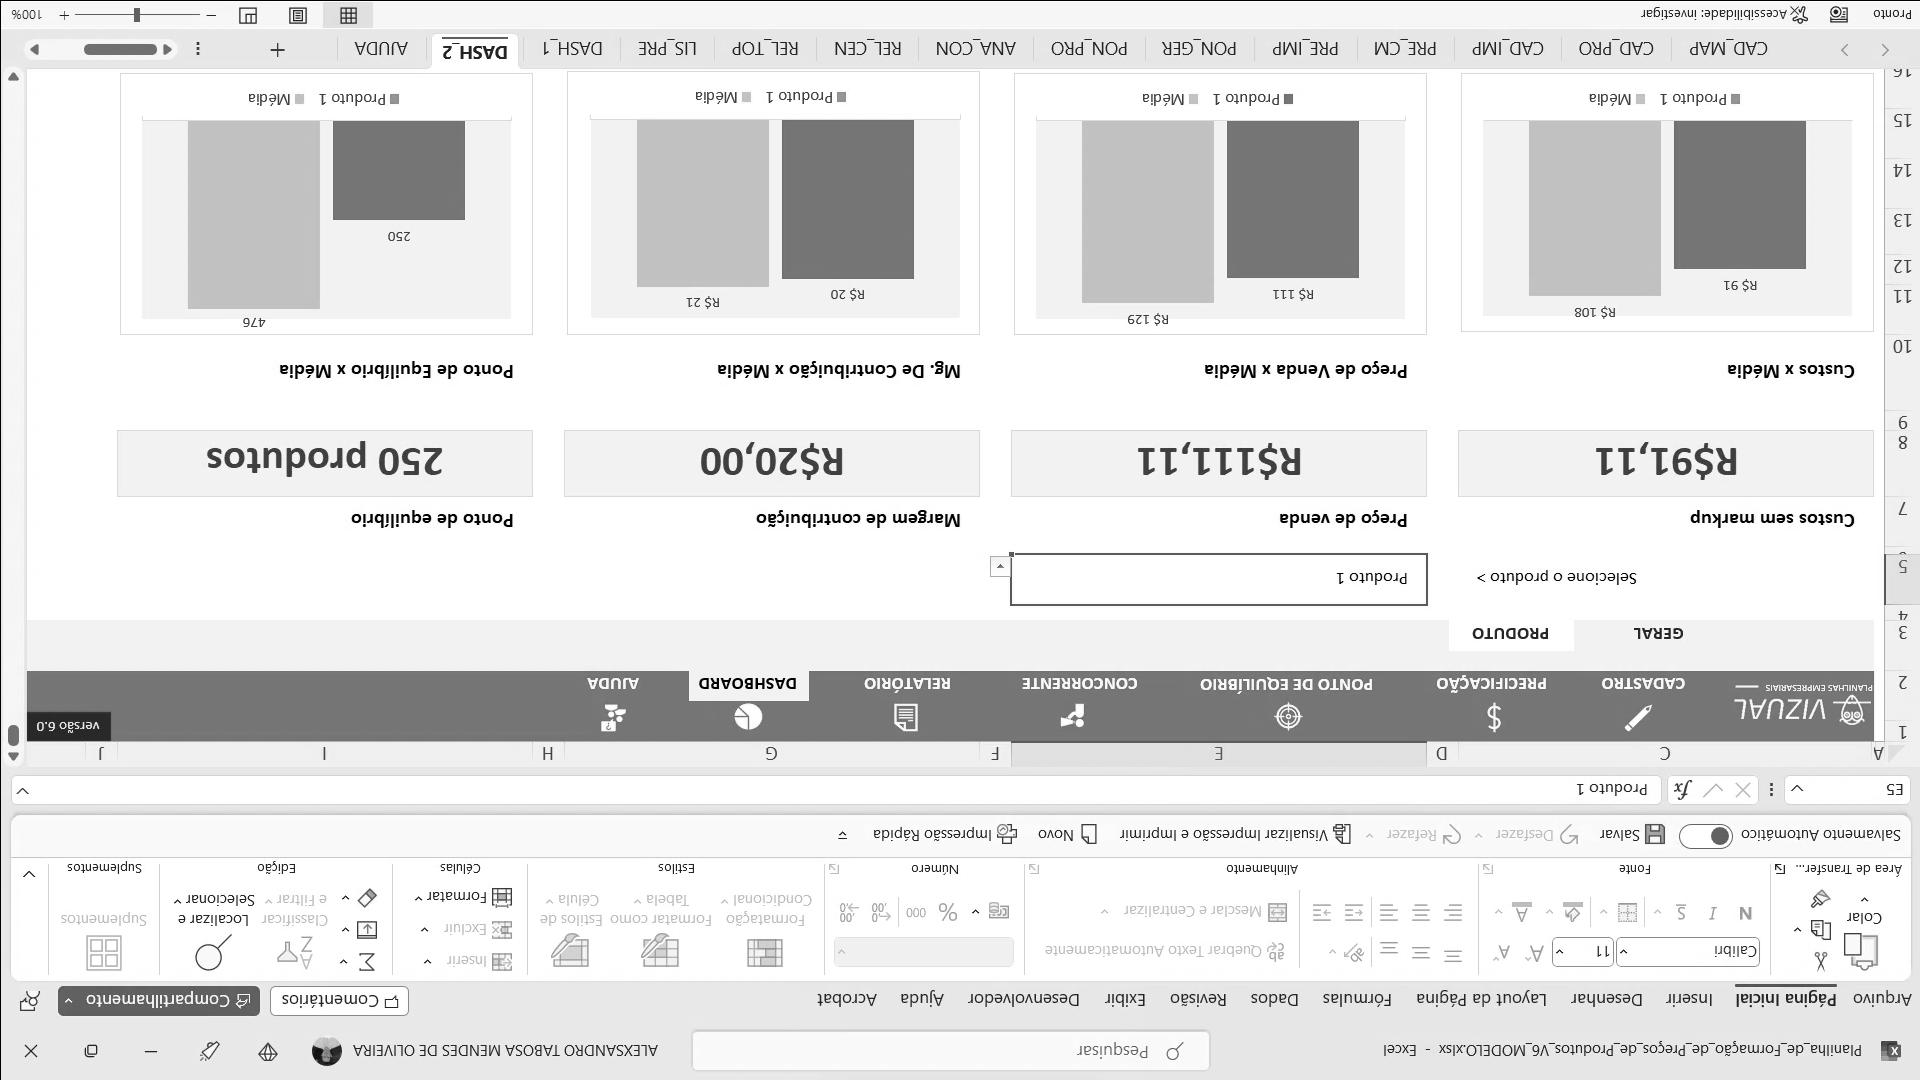This screenshot has height=1080, width=1920.
Task: Apply underline with the S button
Action: [1681, 913]
